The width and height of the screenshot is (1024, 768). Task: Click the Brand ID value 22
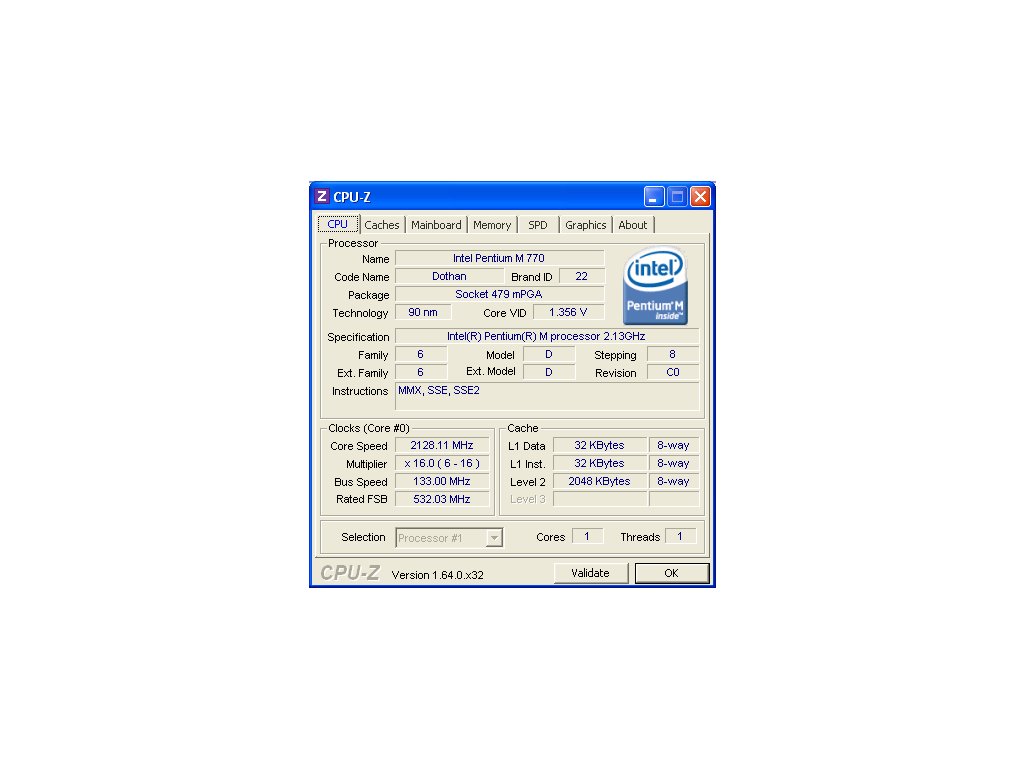(581, 276)
